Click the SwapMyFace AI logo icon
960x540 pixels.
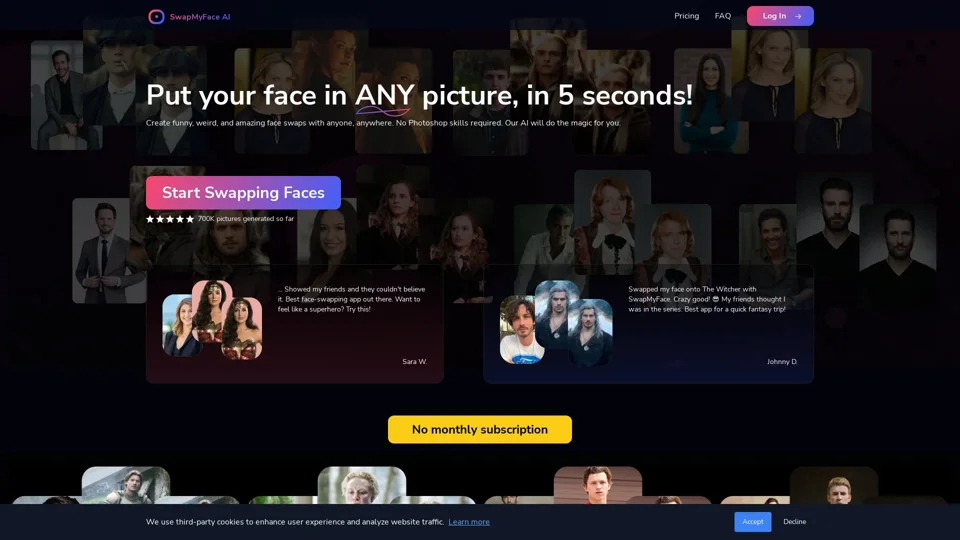pyautogui.click(x=156, y=17)
